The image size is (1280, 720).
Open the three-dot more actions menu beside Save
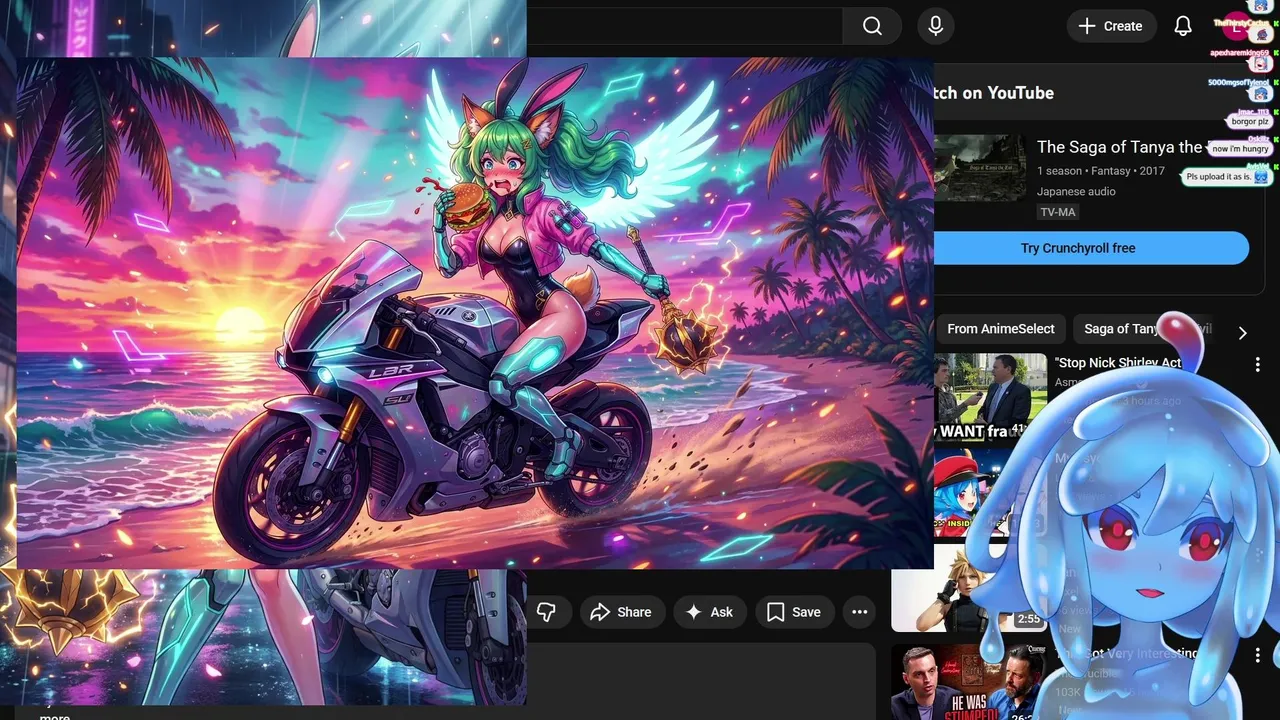tap(859, 612)
